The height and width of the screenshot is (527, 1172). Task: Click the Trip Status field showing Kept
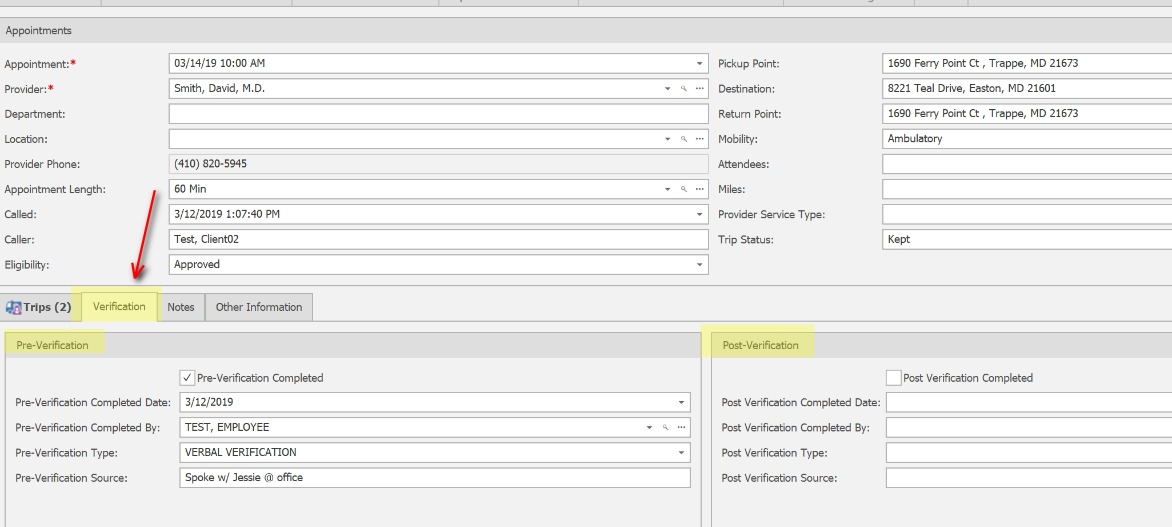click(1027, 240)
